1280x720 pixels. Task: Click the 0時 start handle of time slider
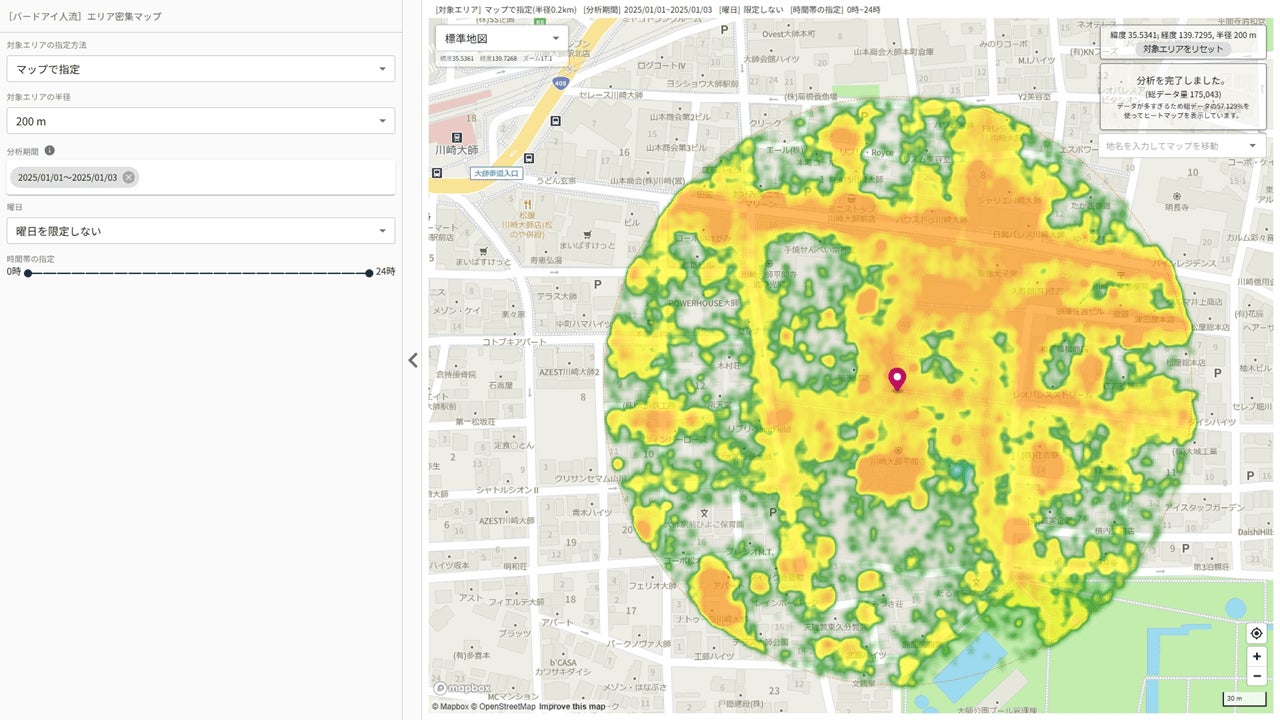(28, 272)
